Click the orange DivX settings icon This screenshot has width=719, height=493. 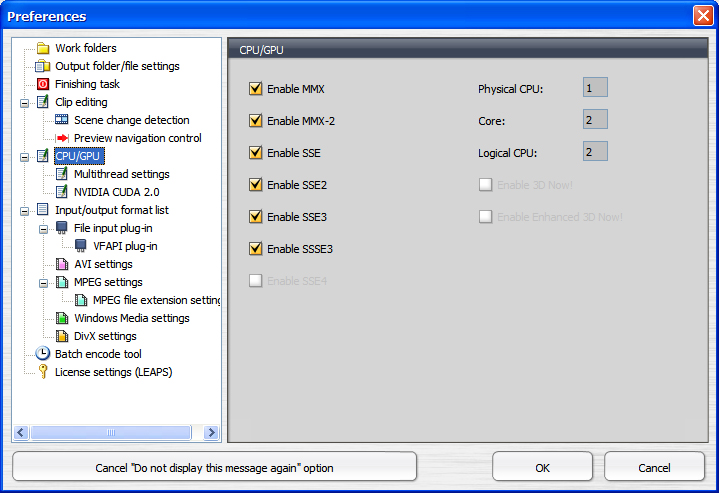coord(62,336)
